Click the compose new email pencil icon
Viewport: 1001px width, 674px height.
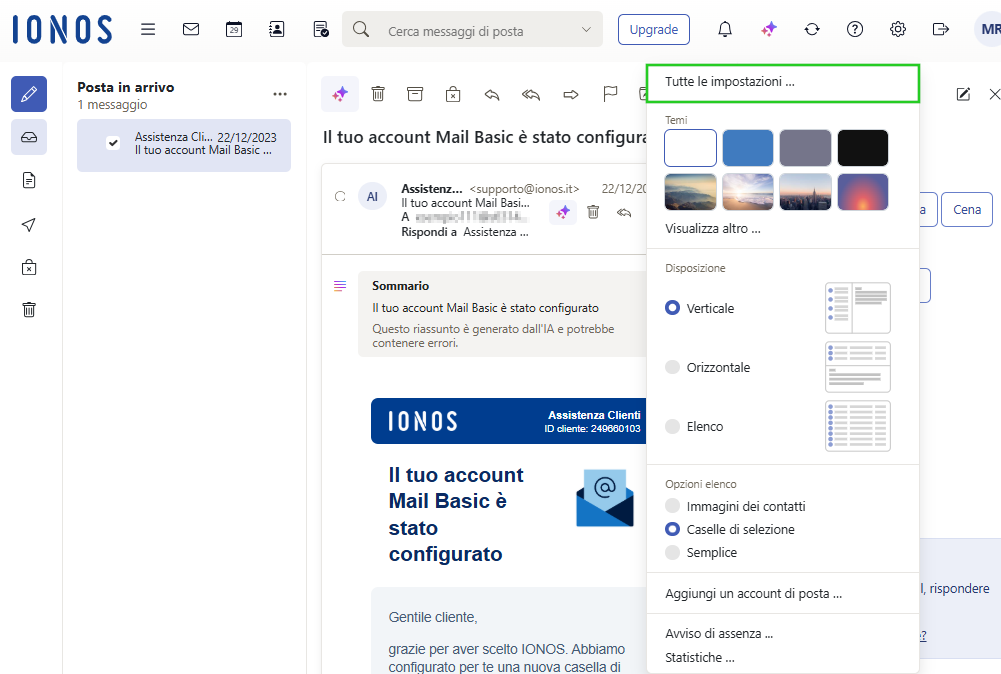click(29, 94)
